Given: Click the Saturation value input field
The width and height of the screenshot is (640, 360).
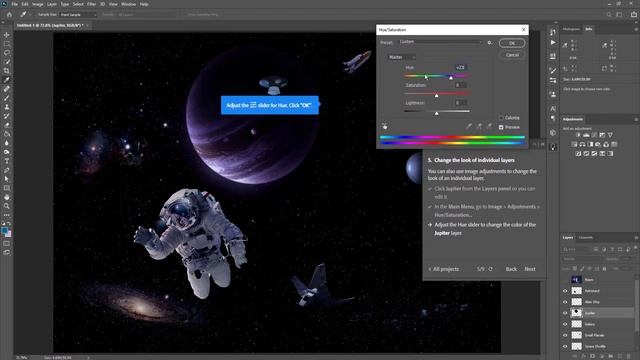Looking at the screenshot, I should point(461,85).
